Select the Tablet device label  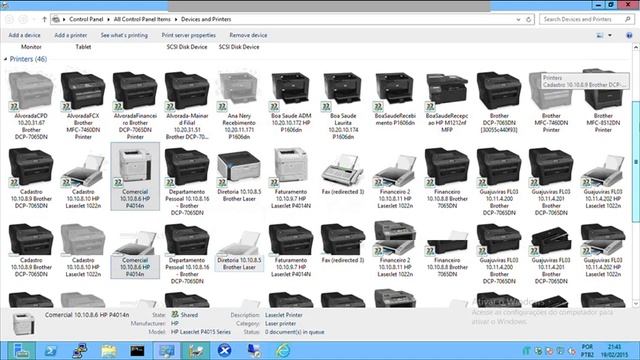[x=83, y=47]
